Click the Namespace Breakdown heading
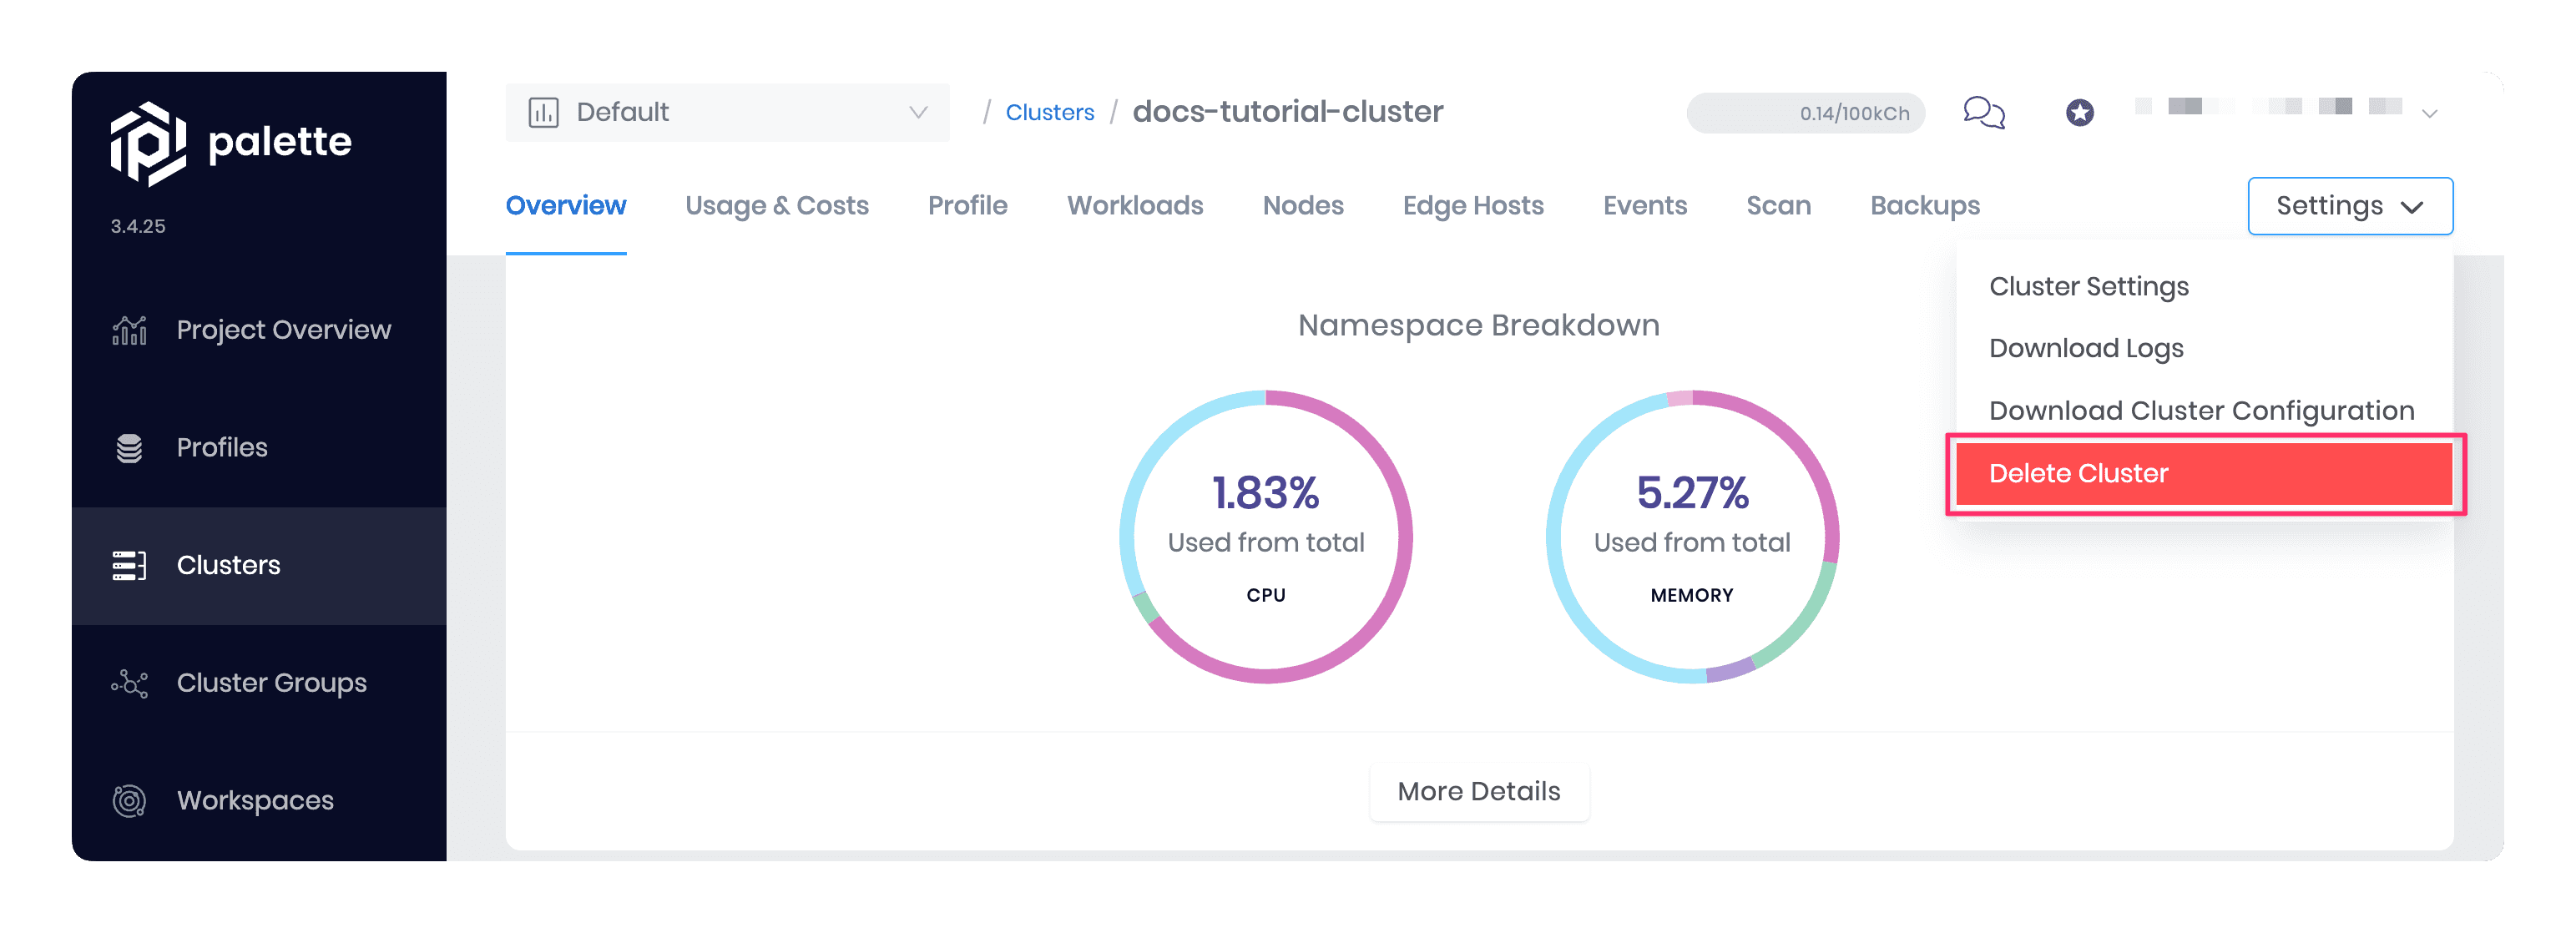The height and width of the screenshot is (933, 2576). [x=1478, y=325]
